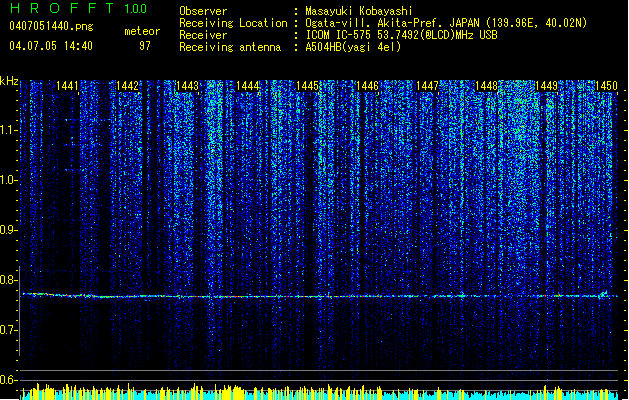This screenshot has width=629, height=400.
Task: Click the 1441 time marker
Action: (67, 86)
